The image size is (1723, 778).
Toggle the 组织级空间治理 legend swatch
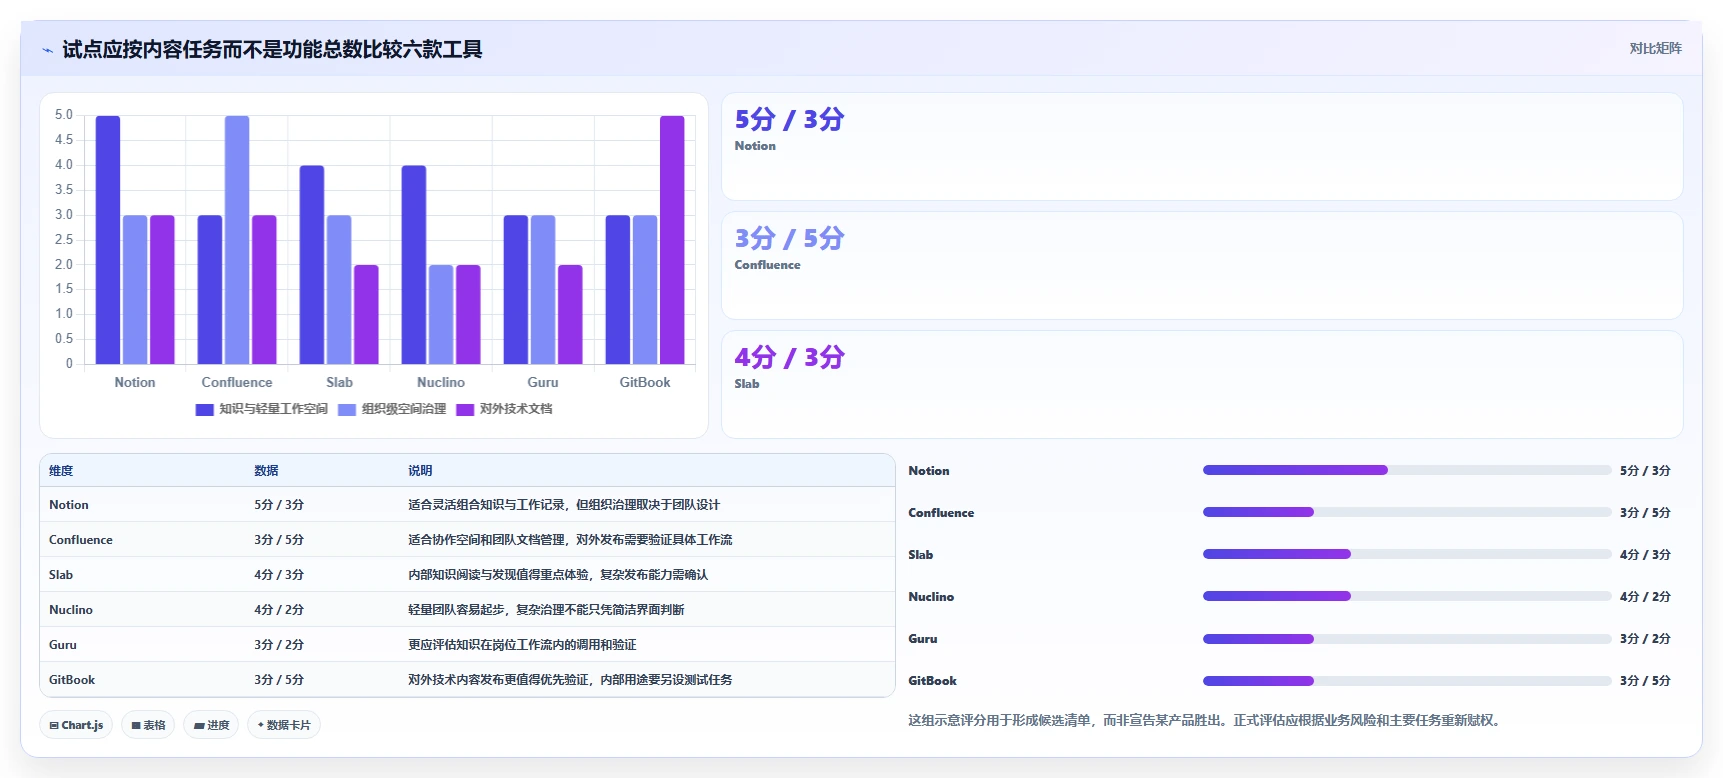tap(347, 409)
